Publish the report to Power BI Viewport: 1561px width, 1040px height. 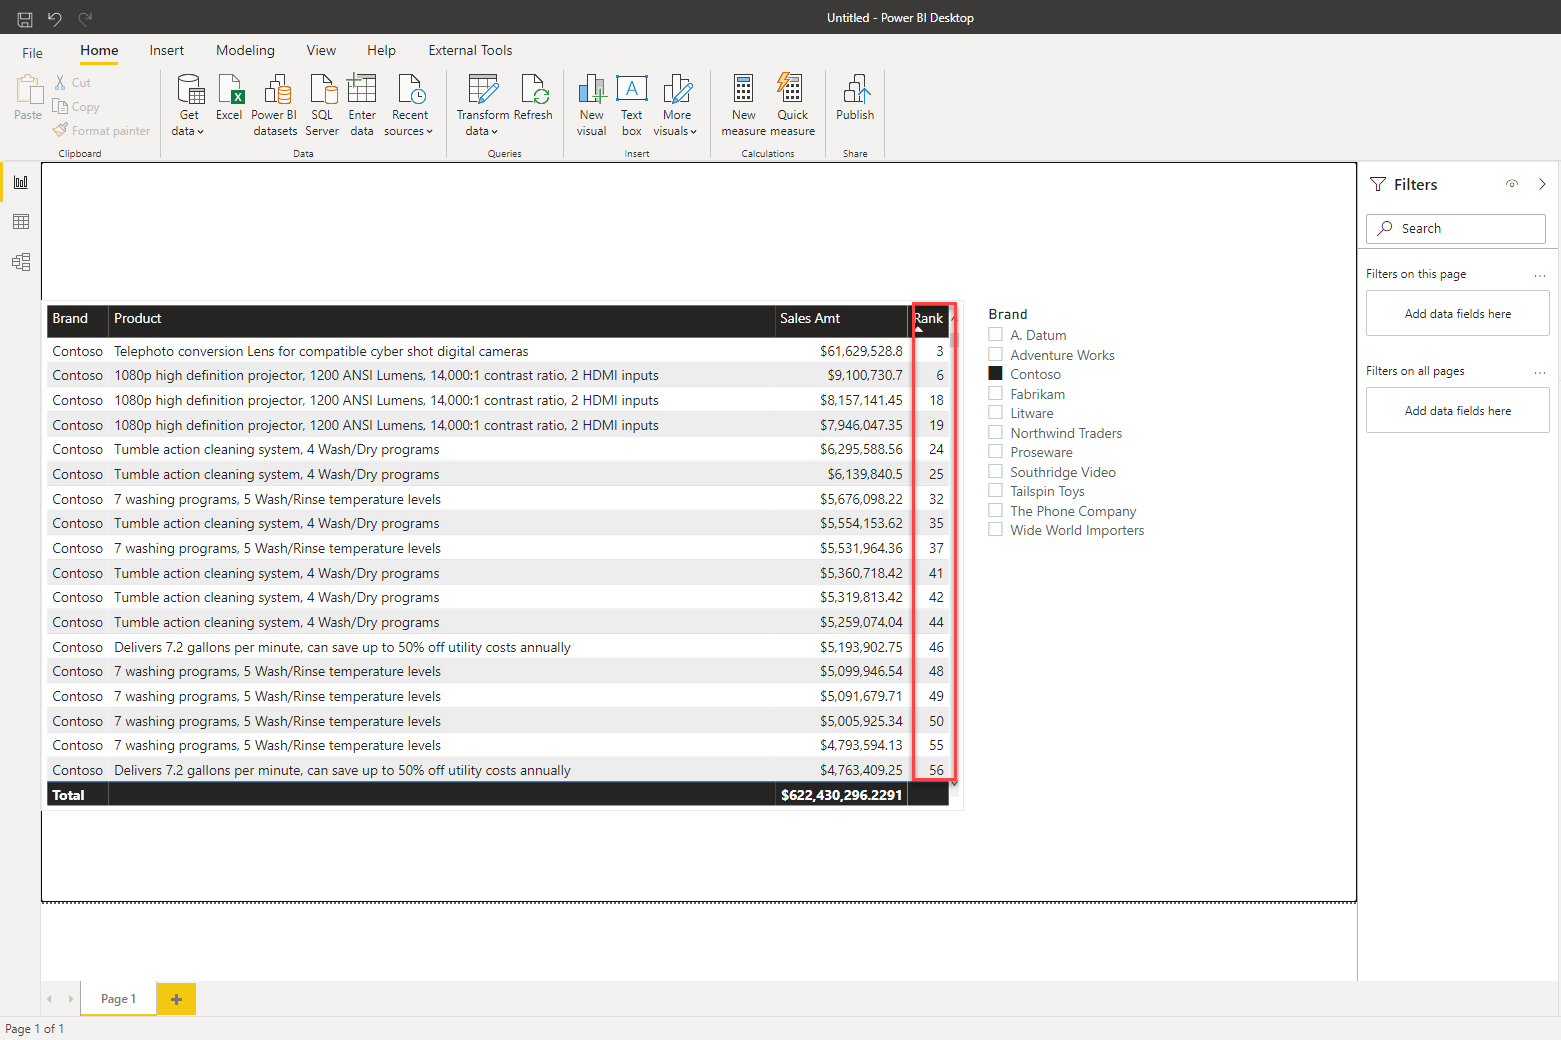(x=854, y=104)
